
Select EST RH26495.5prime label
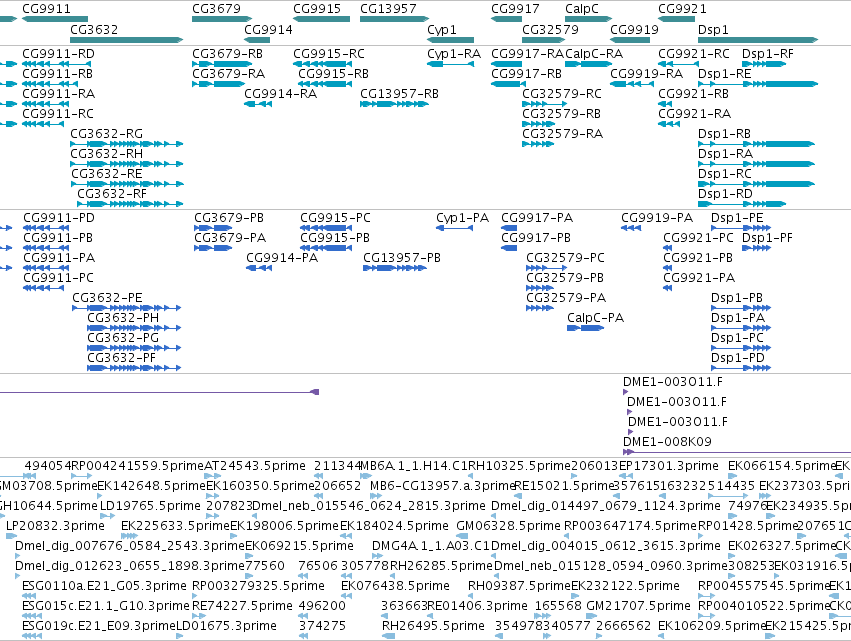point(433,625)
